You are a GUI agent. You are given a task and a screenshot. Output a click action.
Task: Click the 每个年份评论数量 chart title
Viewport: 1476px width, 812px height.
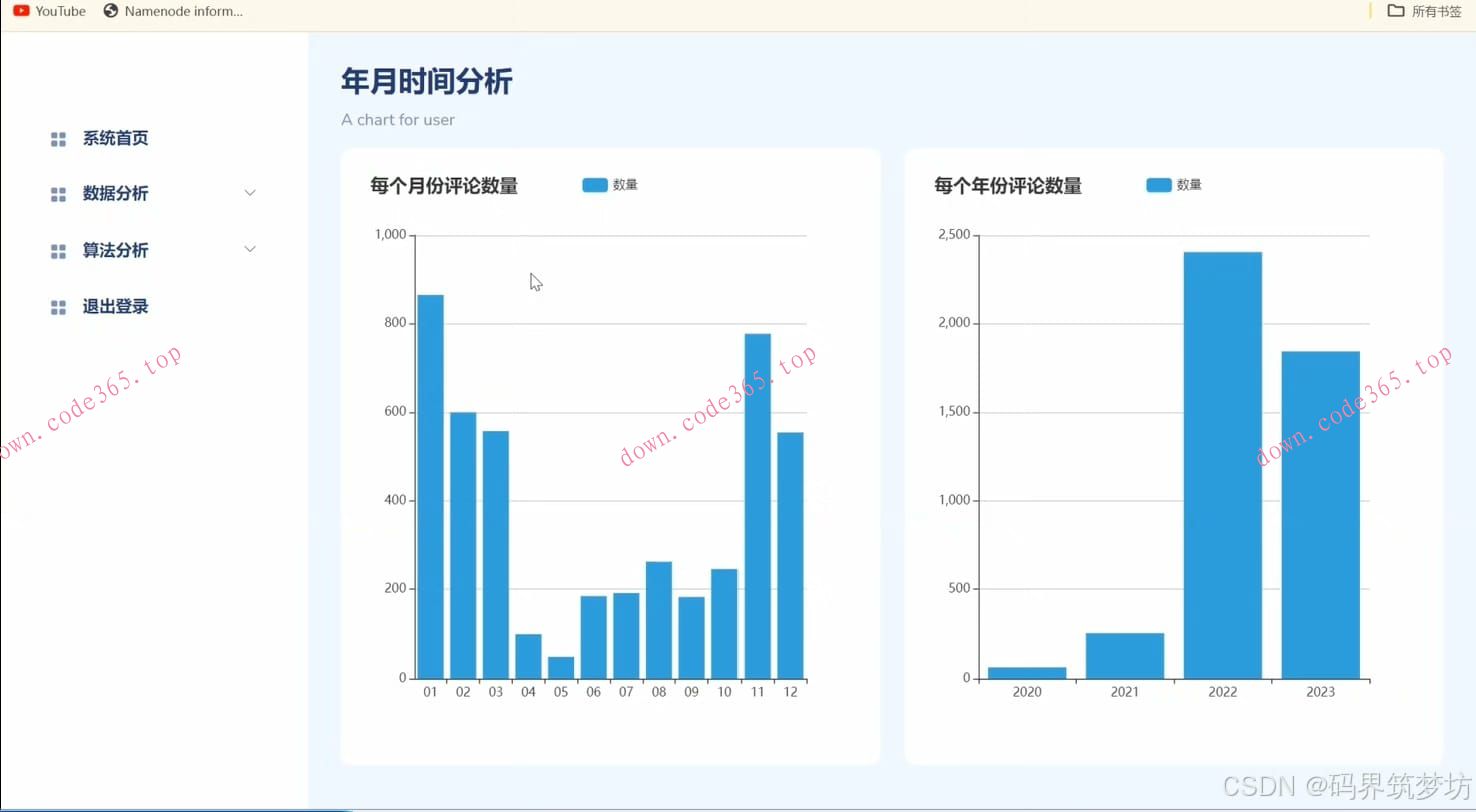pyautogui.click(x=1008, y=186)
